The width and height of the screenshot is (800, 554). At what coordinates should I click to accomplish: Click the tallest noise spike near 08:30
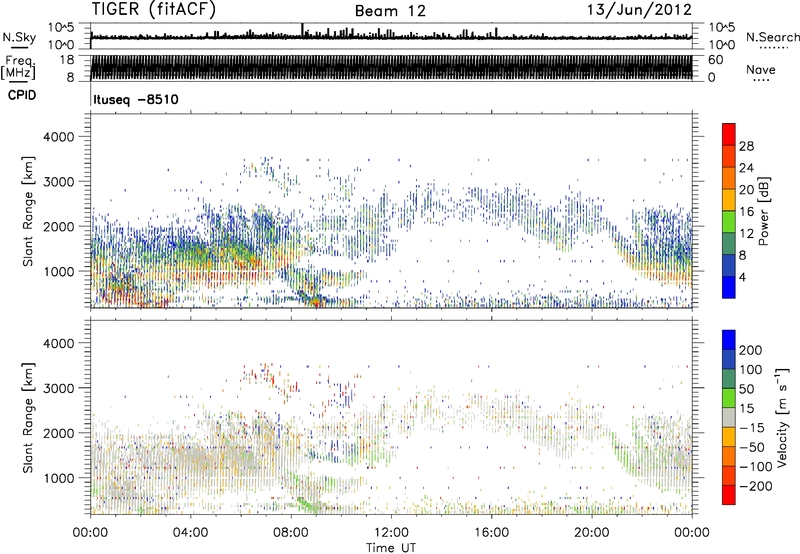tap(303, 30)
